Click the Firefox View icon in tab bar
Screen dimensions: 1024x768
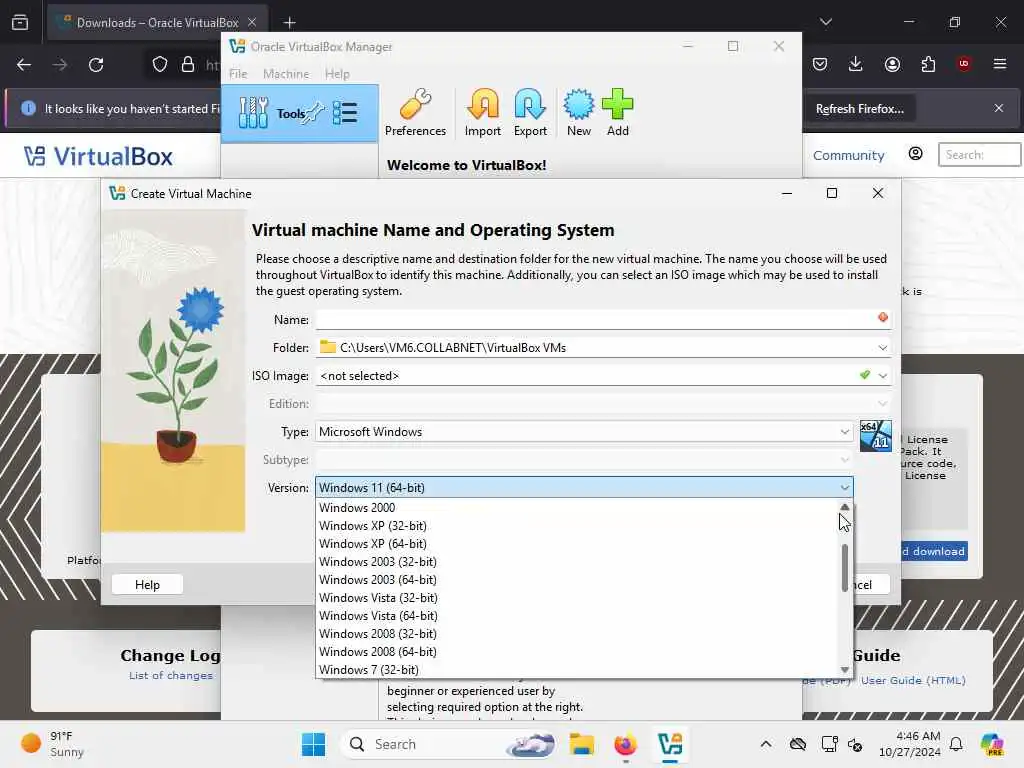20,23
